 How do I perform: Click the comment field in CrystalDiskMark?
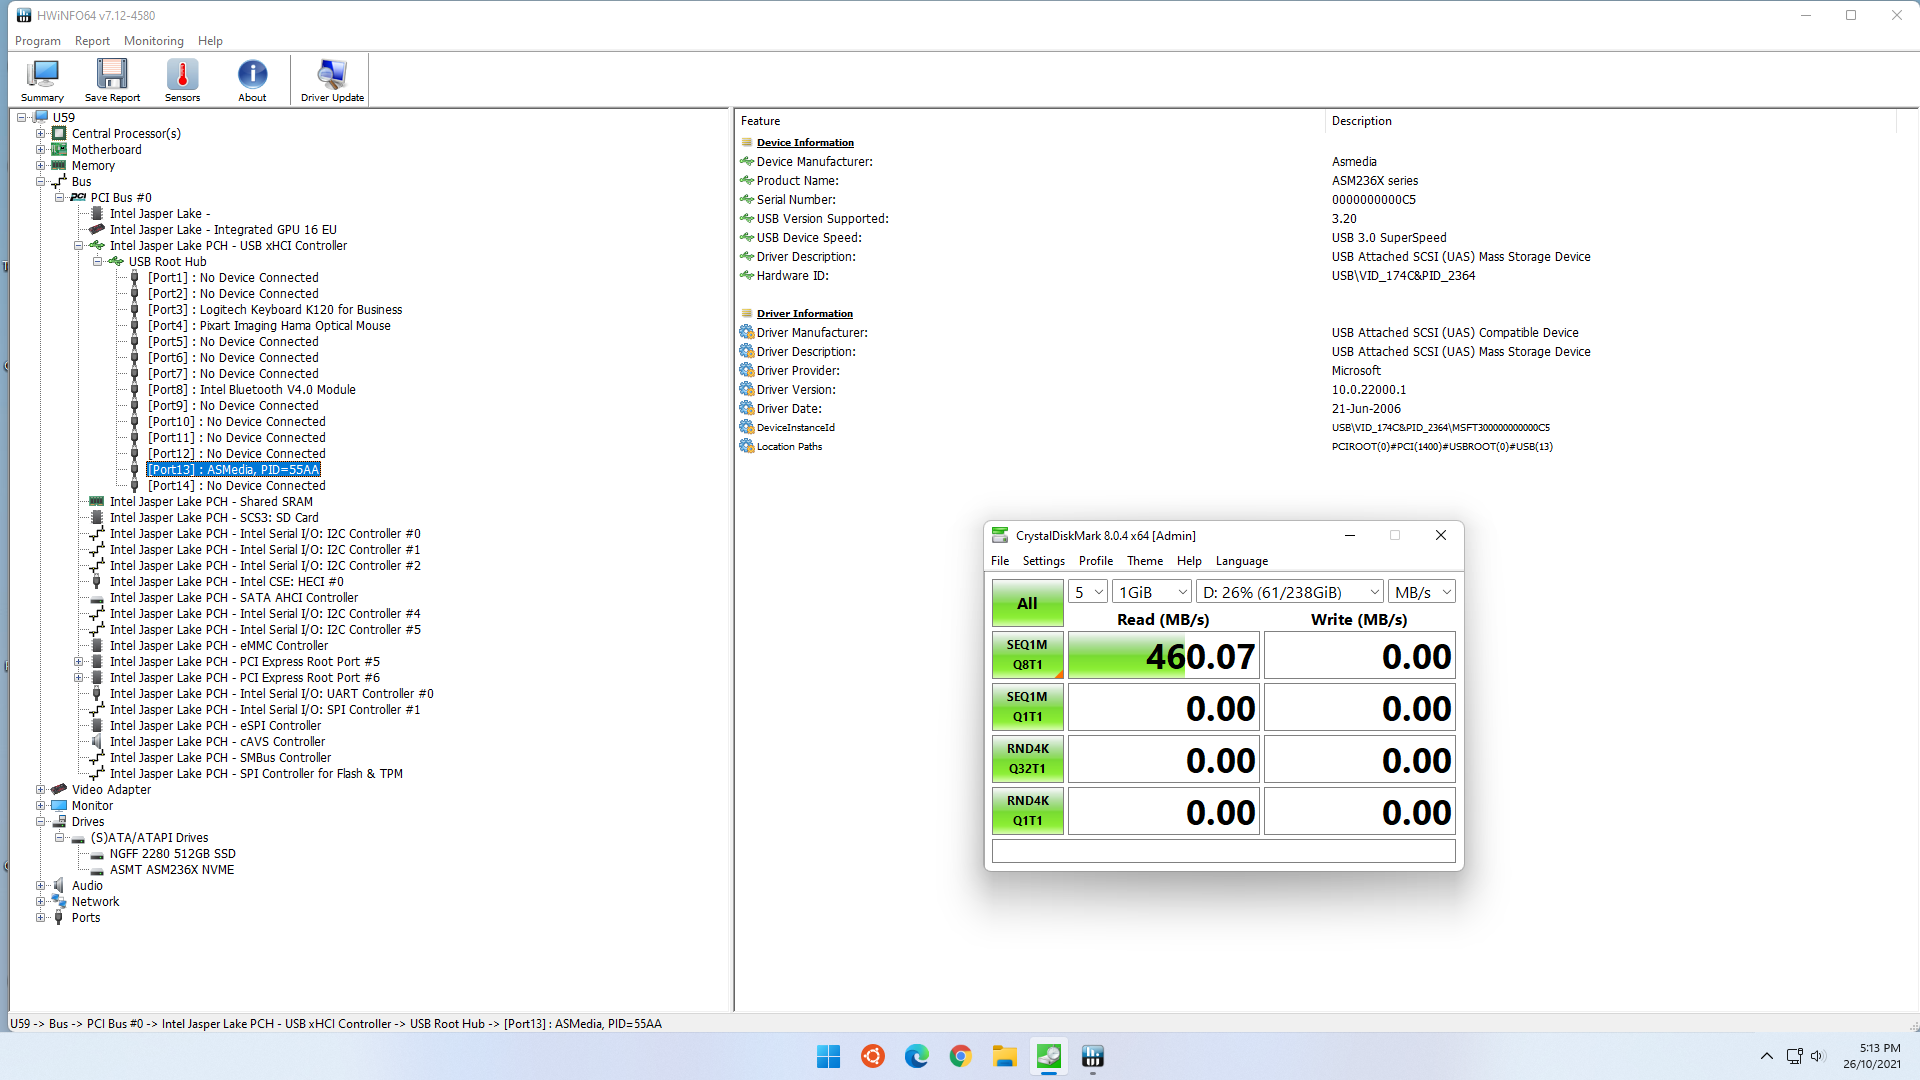click(x=1223, y=851)
